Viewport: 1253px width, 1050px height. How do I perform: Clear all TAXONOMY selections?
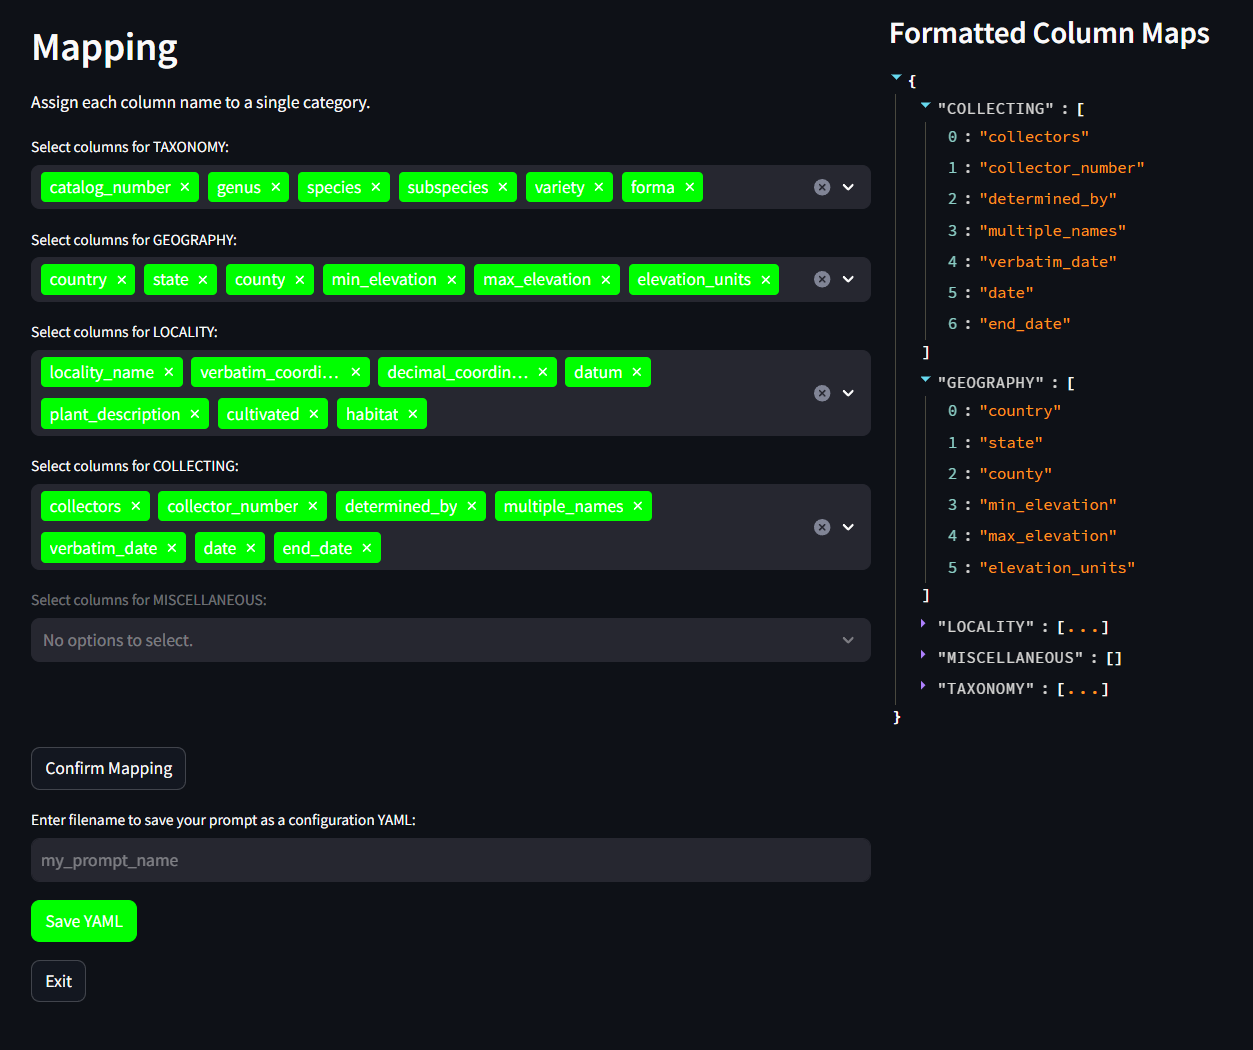pyautogui.click(x=822, y=188)
